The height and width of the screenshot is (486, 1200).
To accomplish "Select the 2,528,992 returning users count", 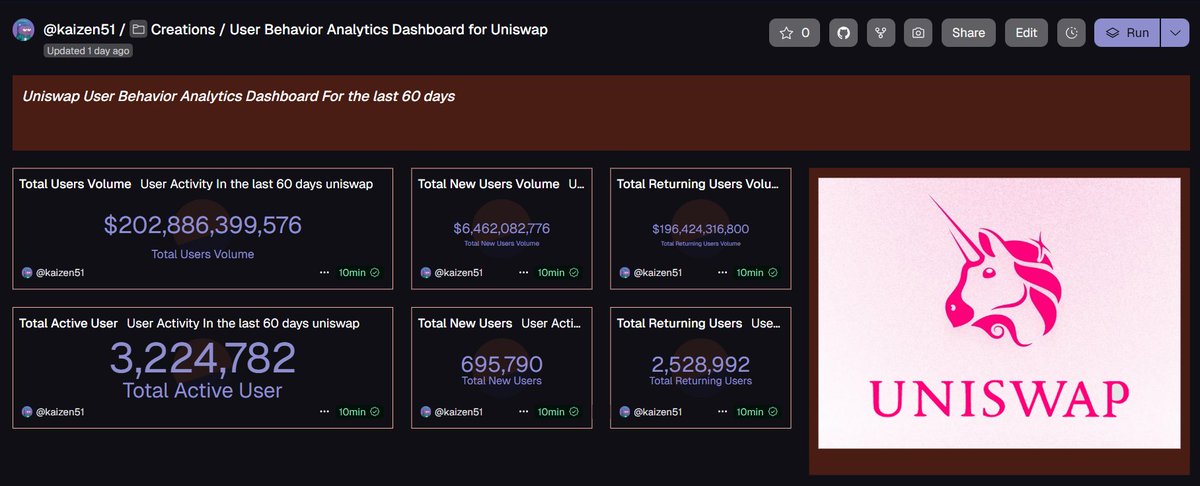I will (x=701, y=364).
